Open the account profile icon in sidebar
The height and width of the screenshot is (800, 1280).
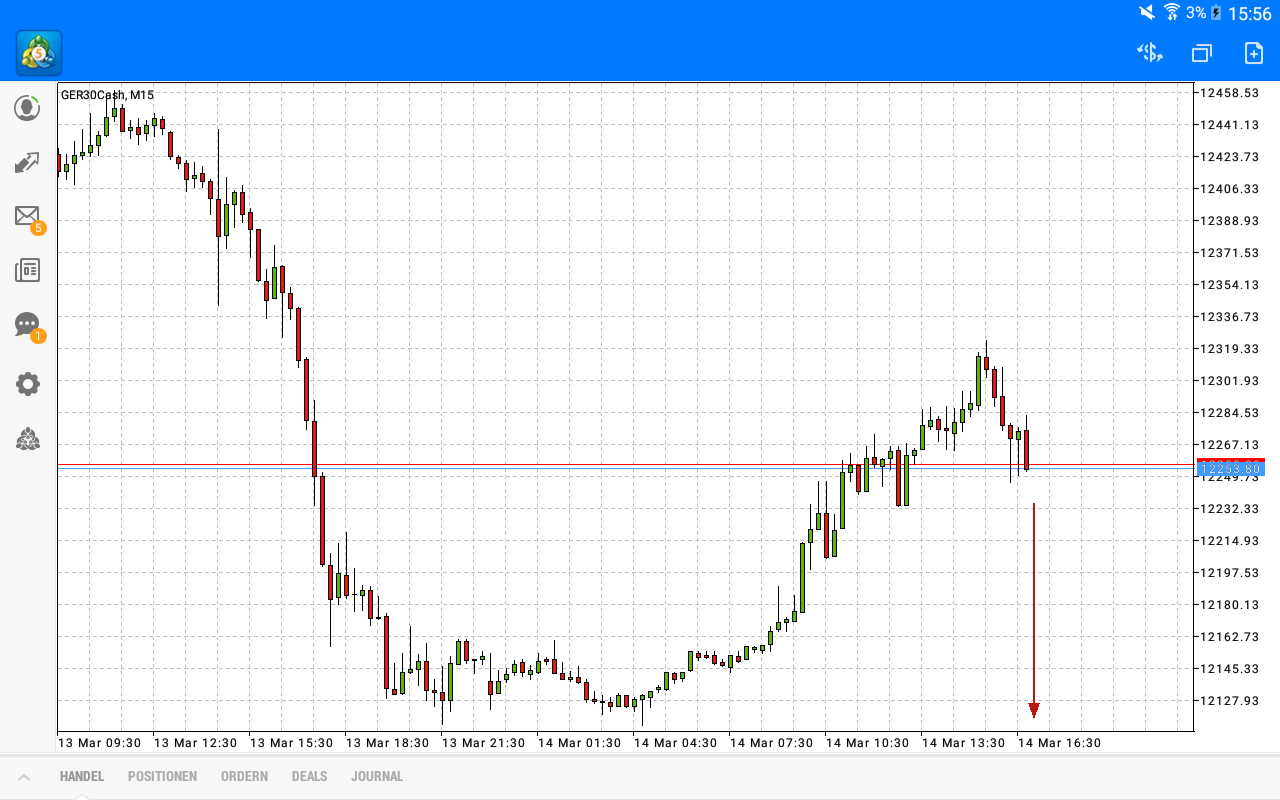pyautogui.click(x=27, y=107)
